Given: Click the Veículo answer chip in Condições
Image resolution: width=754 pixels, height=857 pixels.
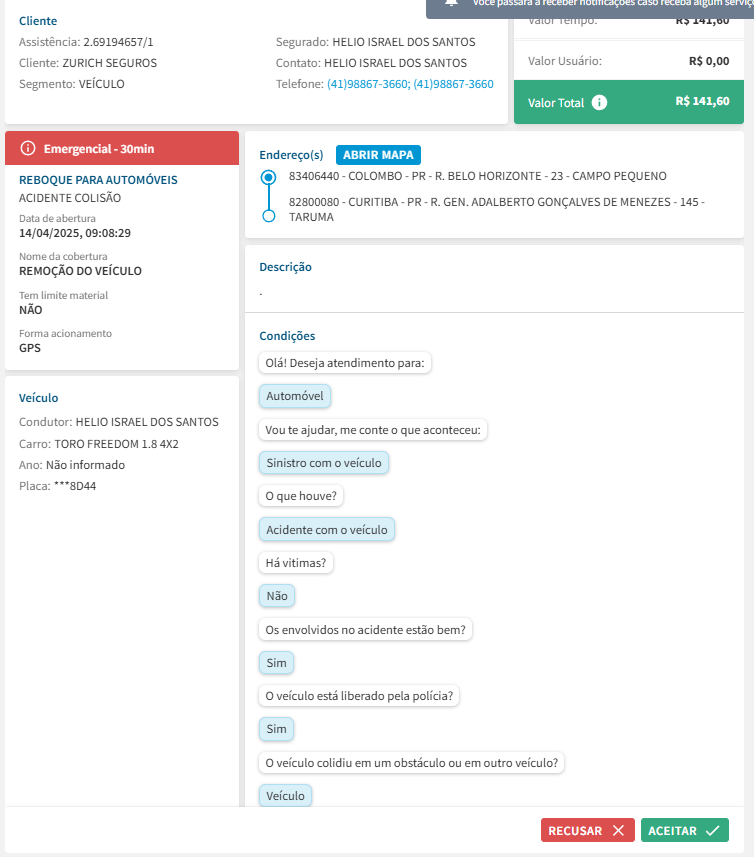Looking at the screenshot, I should pyautogui.click(x=286, y=796).
